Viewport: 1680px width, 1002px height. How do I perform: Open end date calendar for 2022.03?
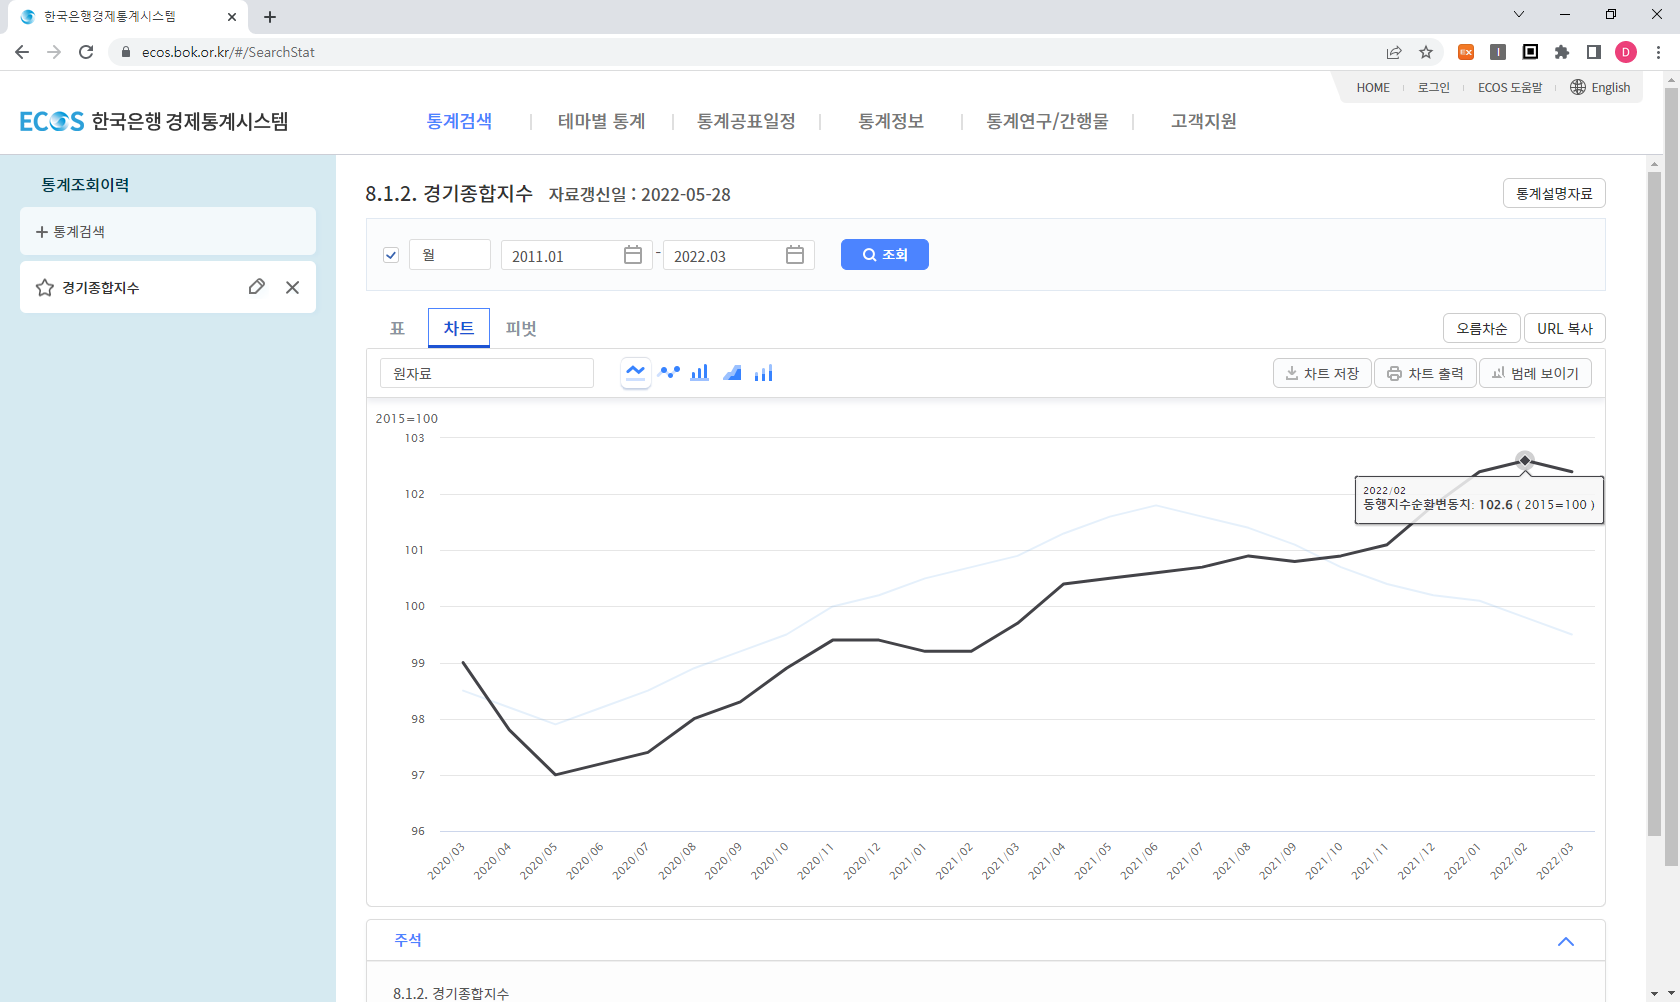pos(795,255)
